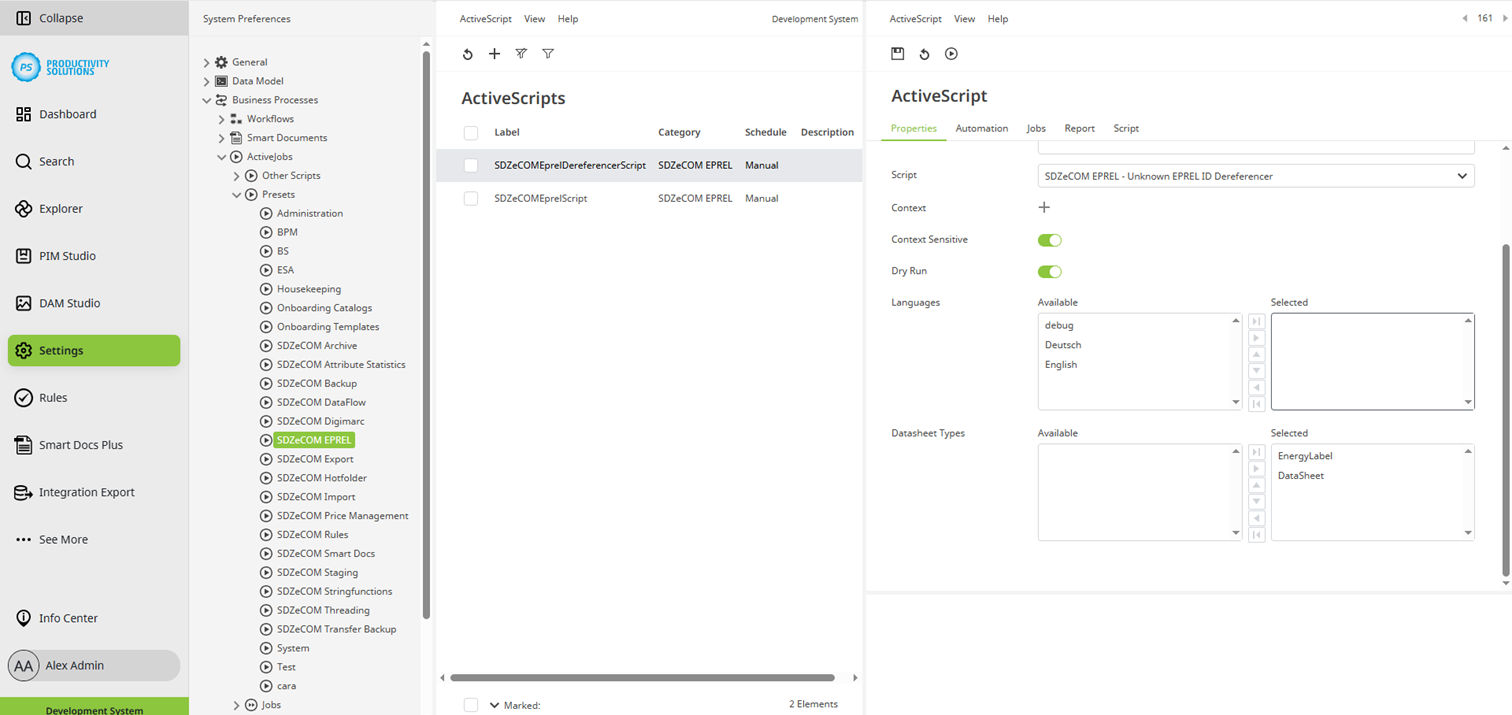Collapse the Presets tree node
Image resolution: width=1512 pixels, height=715 pixels.
237,194
